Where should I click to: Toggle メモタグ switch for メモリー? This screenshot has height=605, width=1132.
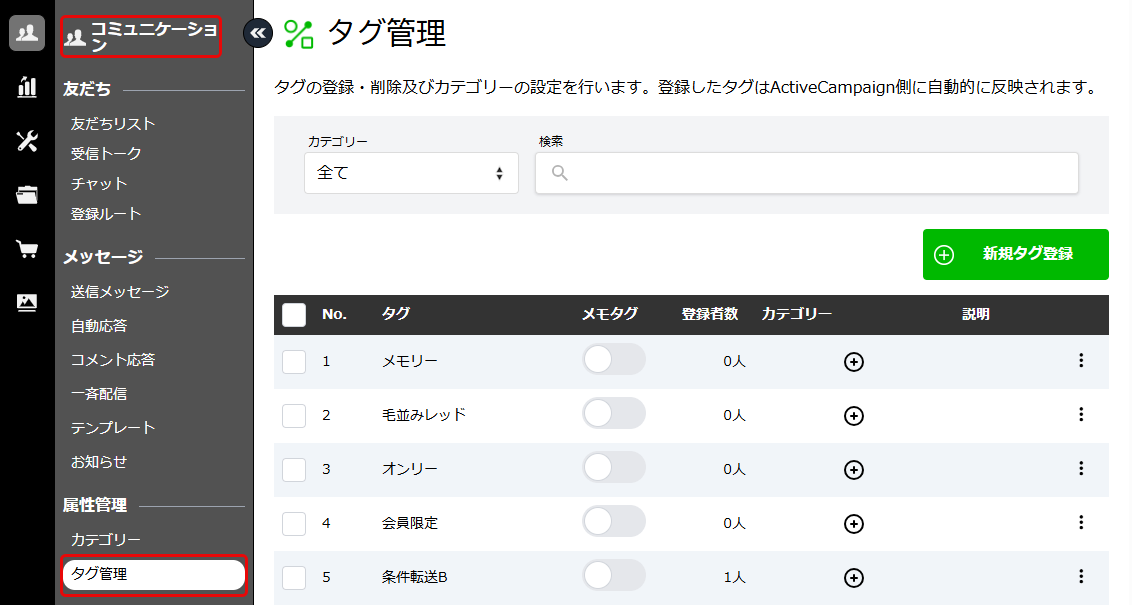point(614,360)
